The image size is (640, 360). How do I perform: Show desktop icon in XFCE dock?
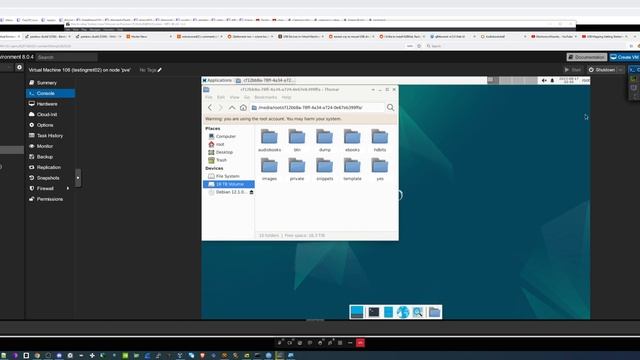(357, 312)
